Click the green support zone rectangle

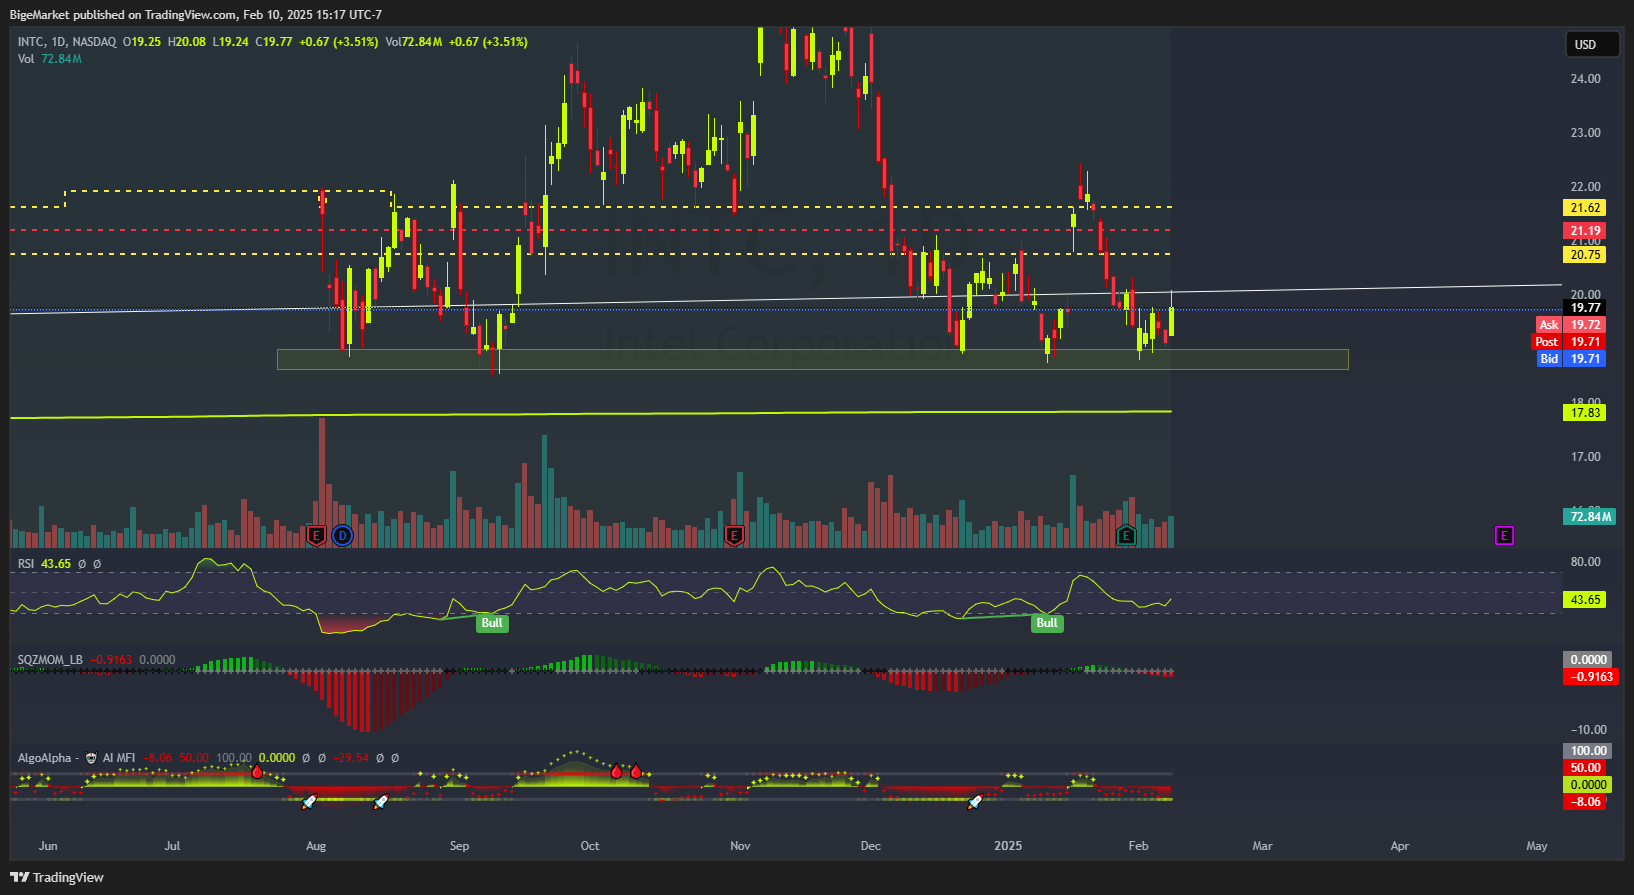[x=812, y=359]
